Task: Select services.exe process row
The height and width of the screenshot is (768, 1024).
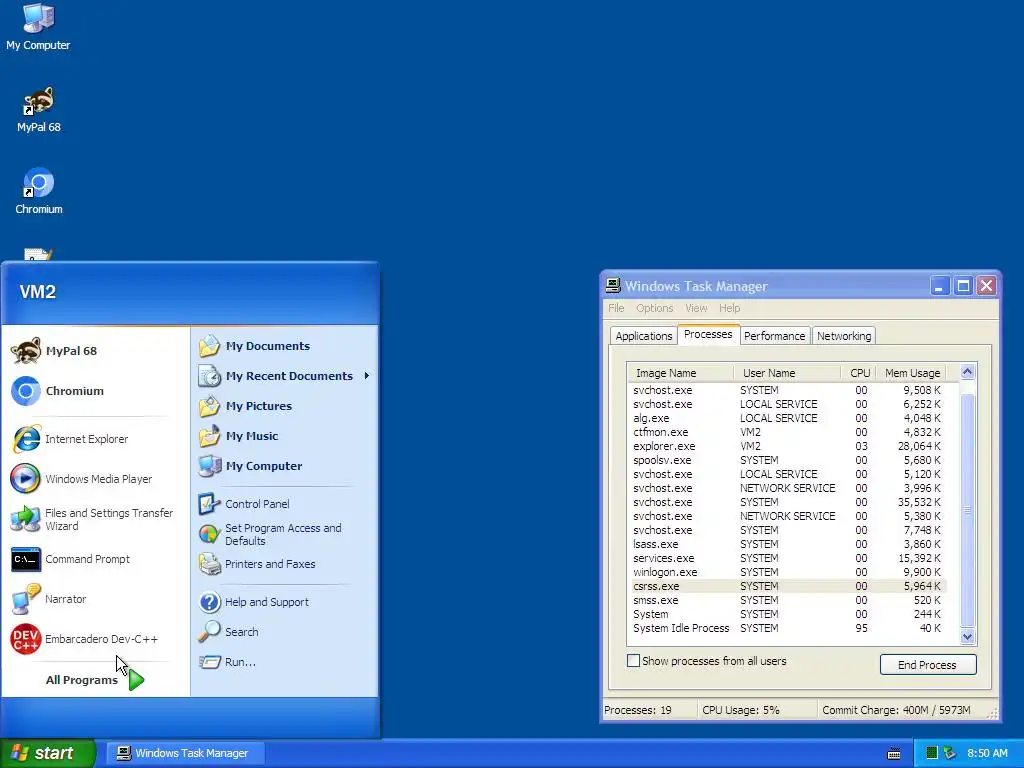Action: click(788, 558)
